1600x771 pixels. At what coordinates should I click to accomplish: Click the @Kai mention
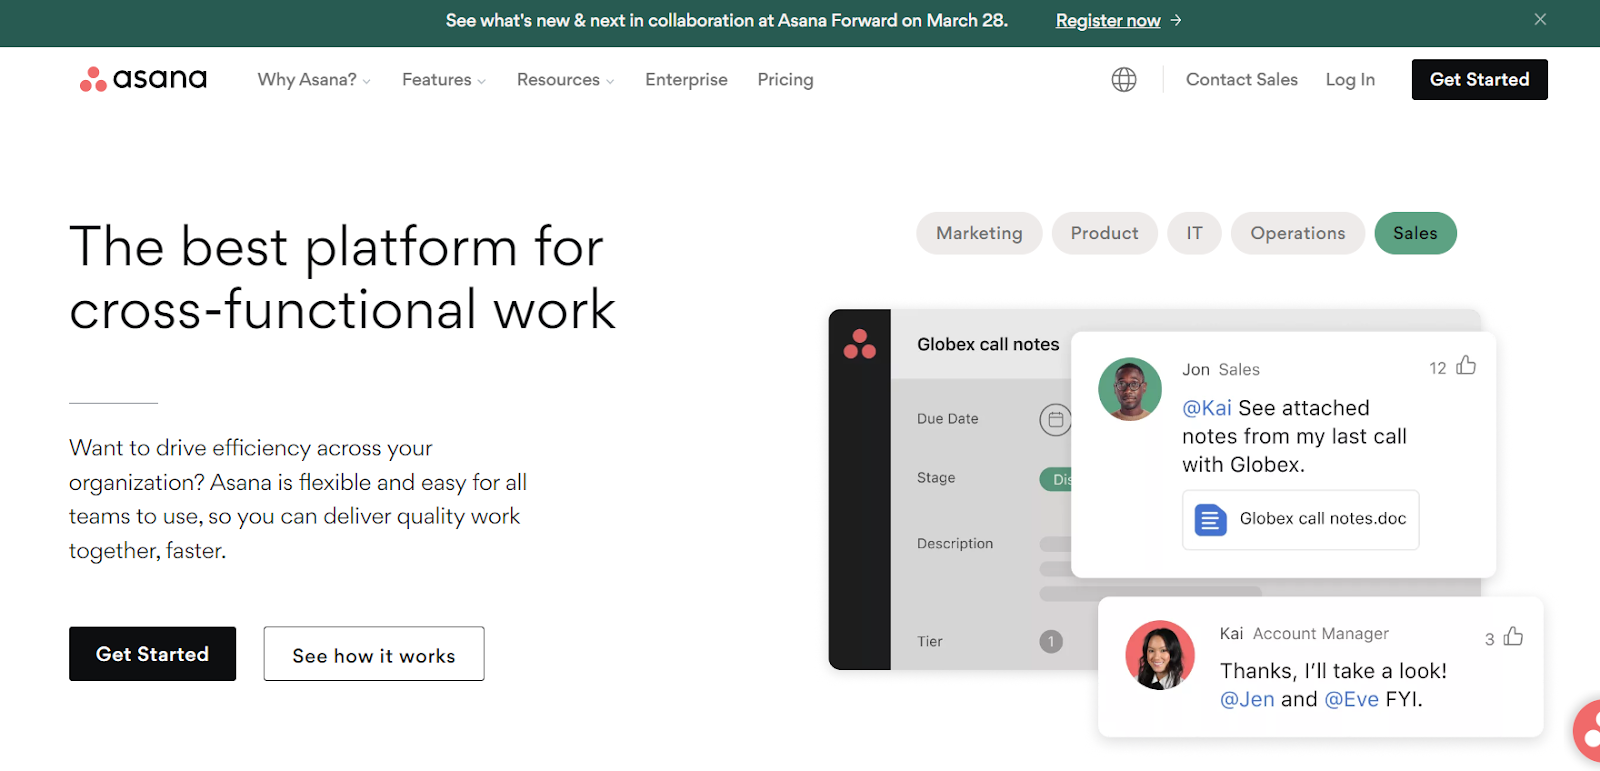tap(1207, 408)
